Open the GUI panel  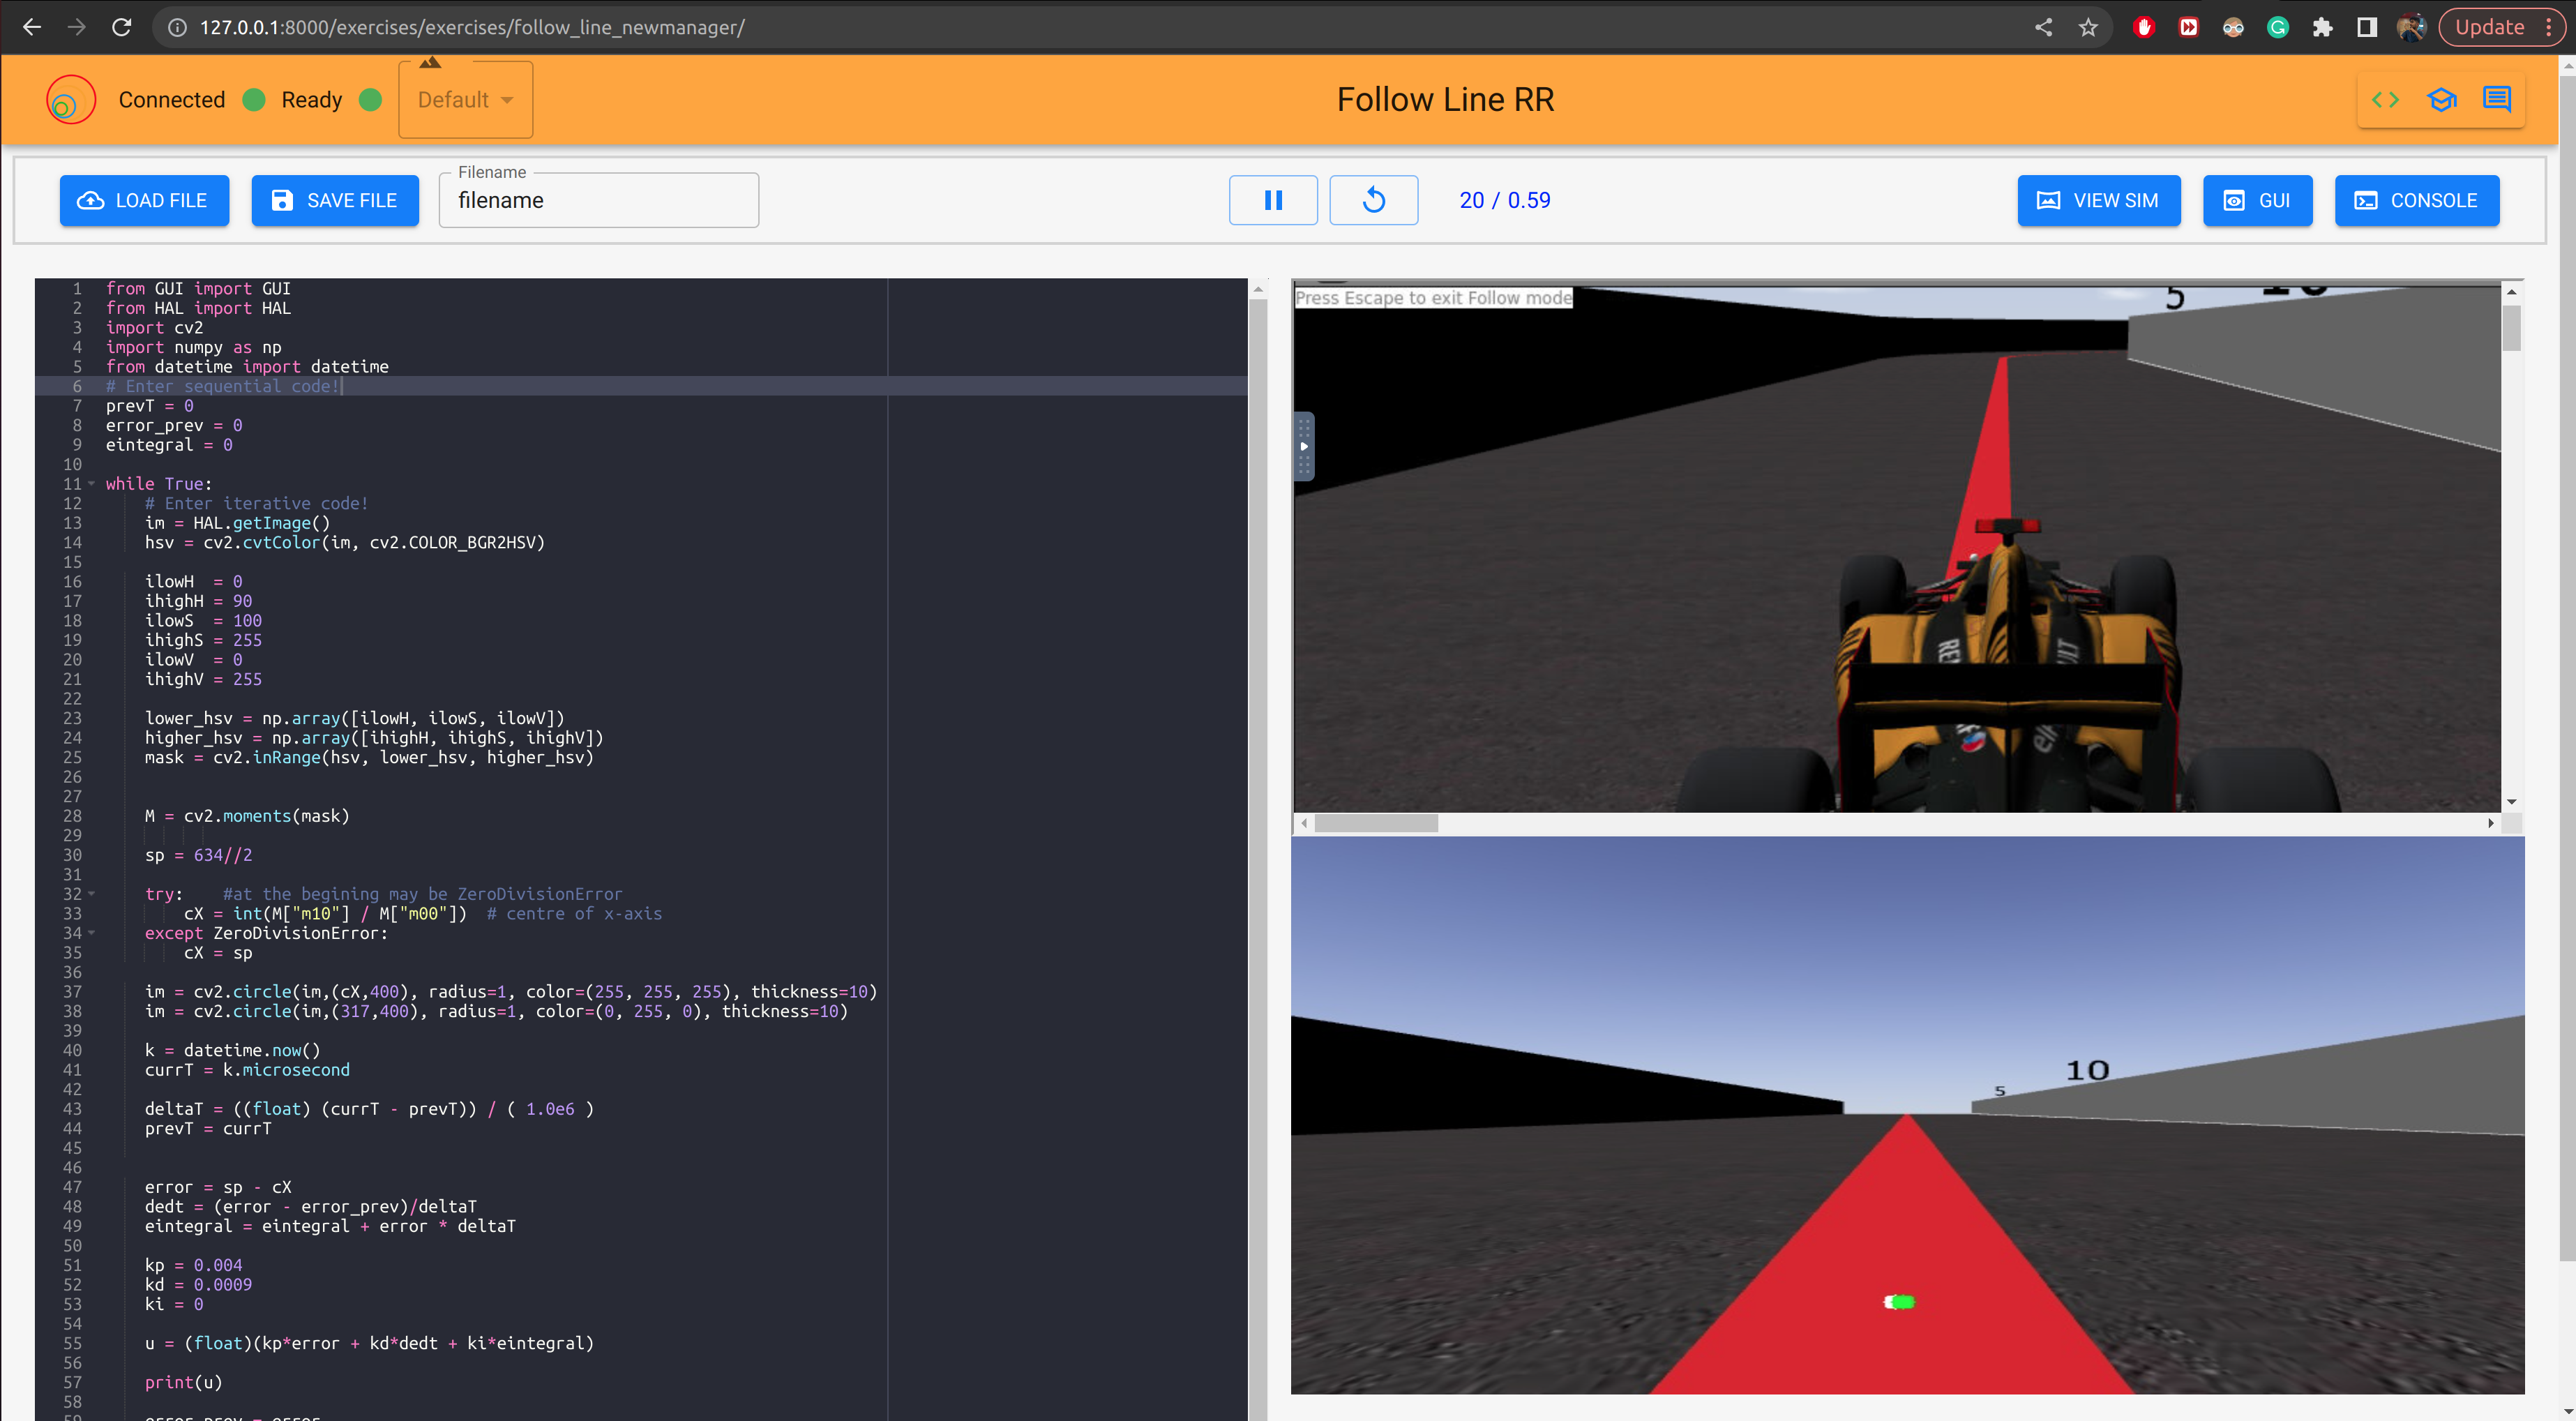2257,200
